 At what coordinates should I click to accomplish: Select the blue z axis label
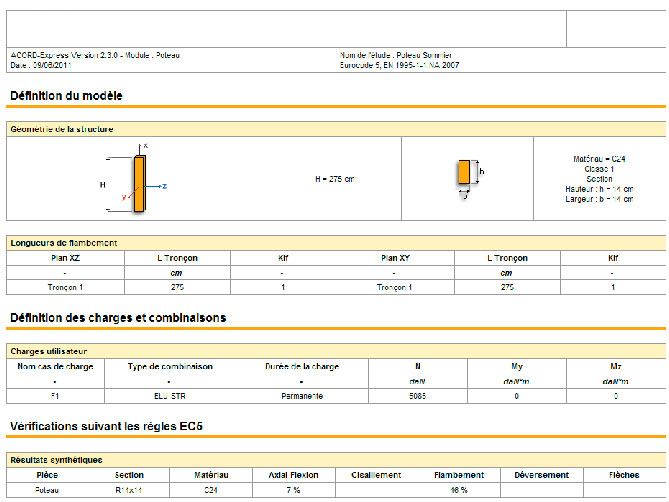point(164,186)
